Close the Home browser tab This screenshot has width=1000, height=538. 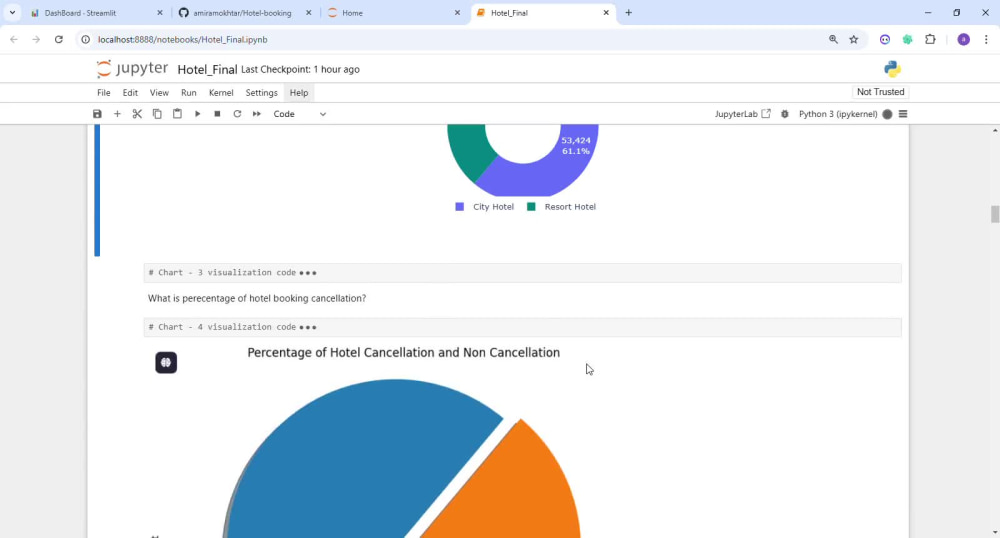(457, 13)
